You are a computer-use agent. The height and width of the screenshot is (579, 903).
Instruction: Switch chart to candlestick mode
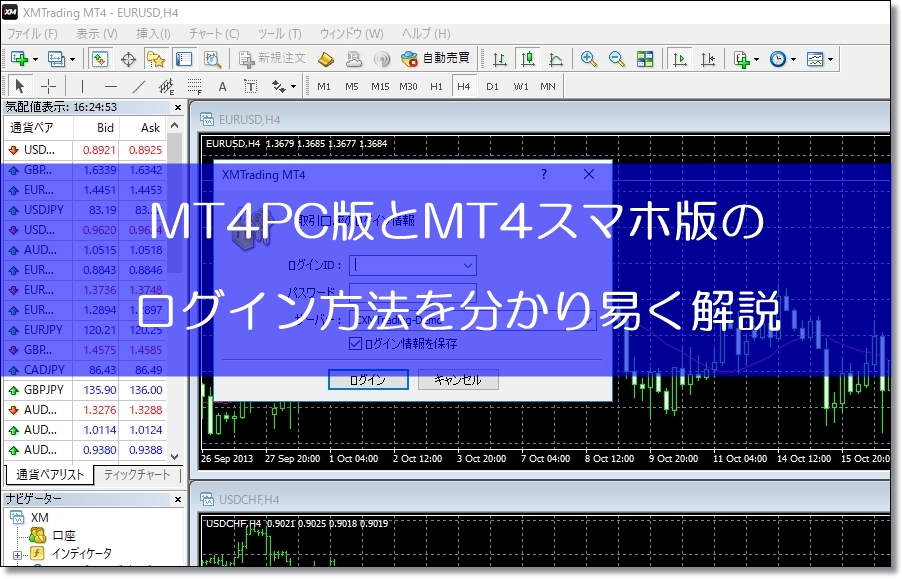coord(528,59)
